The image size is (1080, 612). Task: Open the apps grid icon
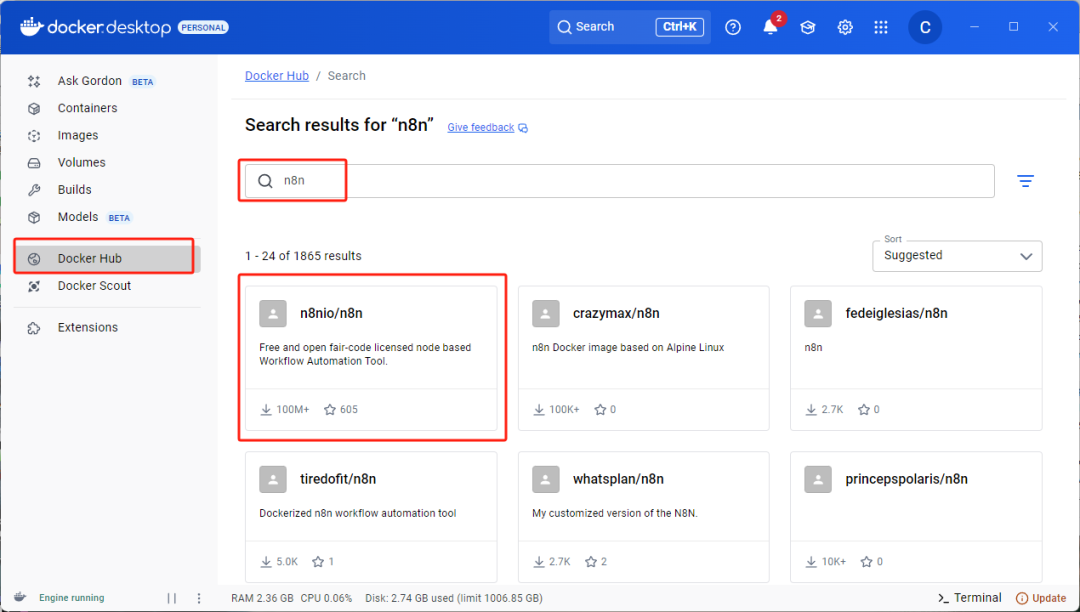point(881,27)
